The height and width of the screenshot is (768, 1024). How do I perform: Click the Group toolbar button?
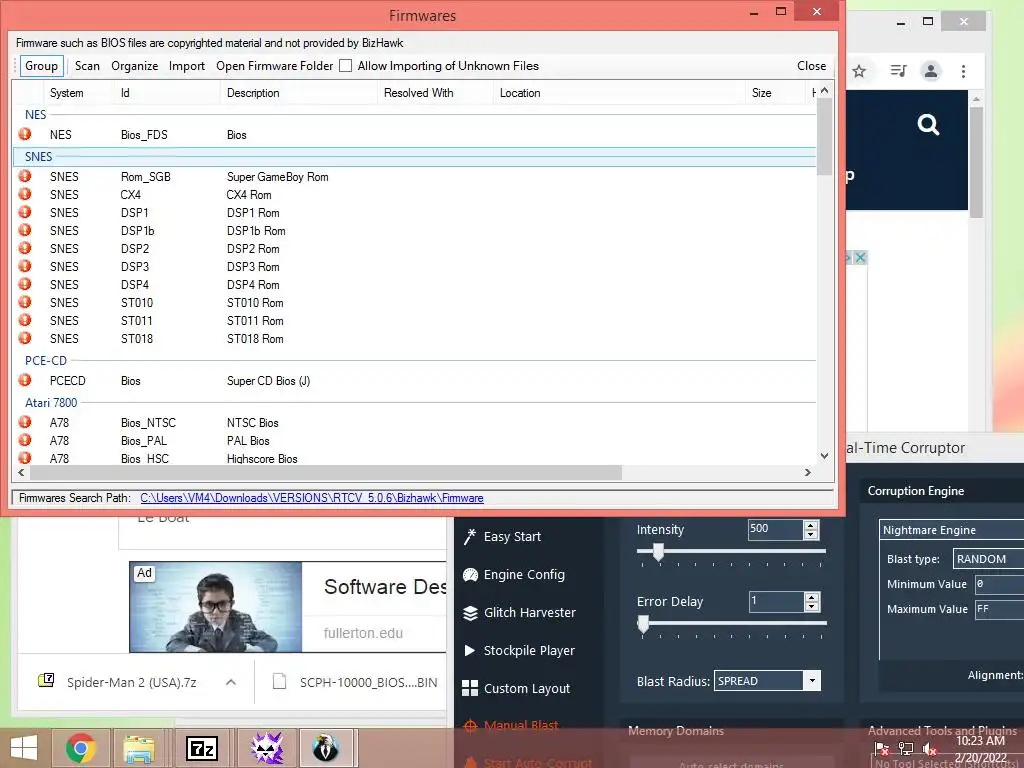tap(41, 66)
